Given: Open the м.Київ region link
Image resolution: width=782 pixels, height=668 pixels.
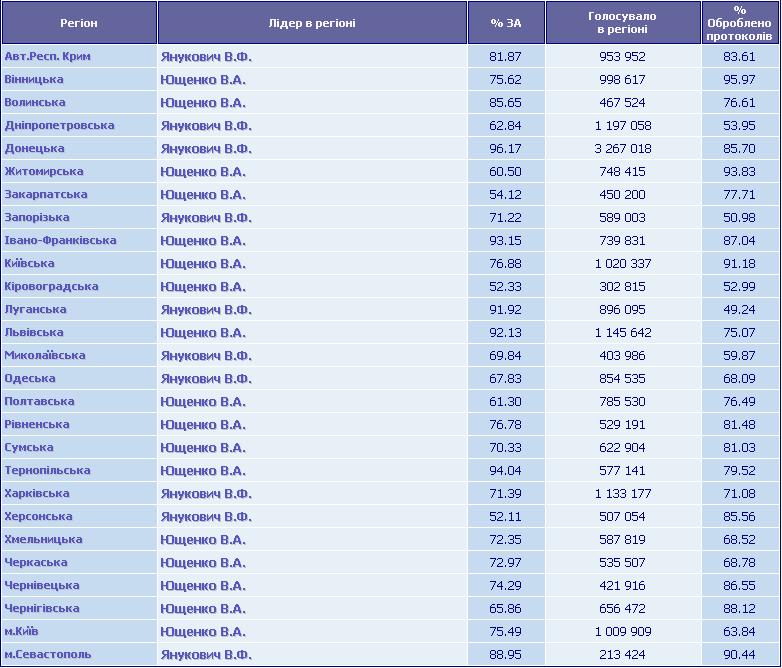Looking at the screenshot, I should coord(21,631).
